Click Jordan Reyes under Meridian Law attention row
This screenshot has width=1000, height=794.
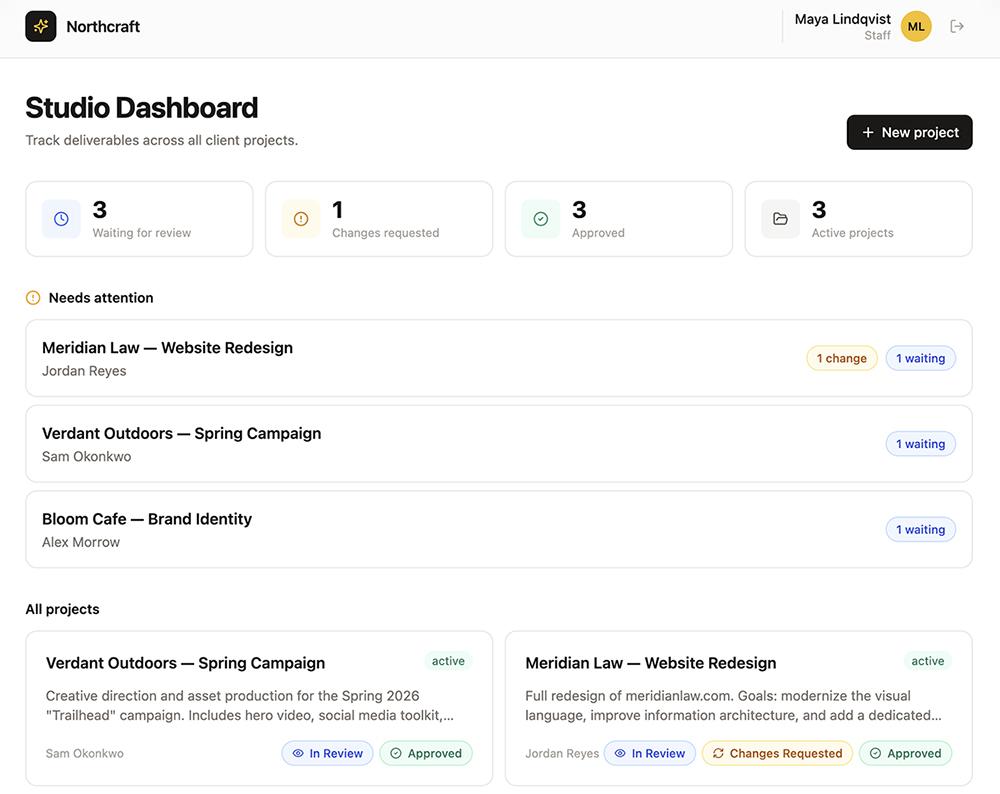[x=84, y=371]
